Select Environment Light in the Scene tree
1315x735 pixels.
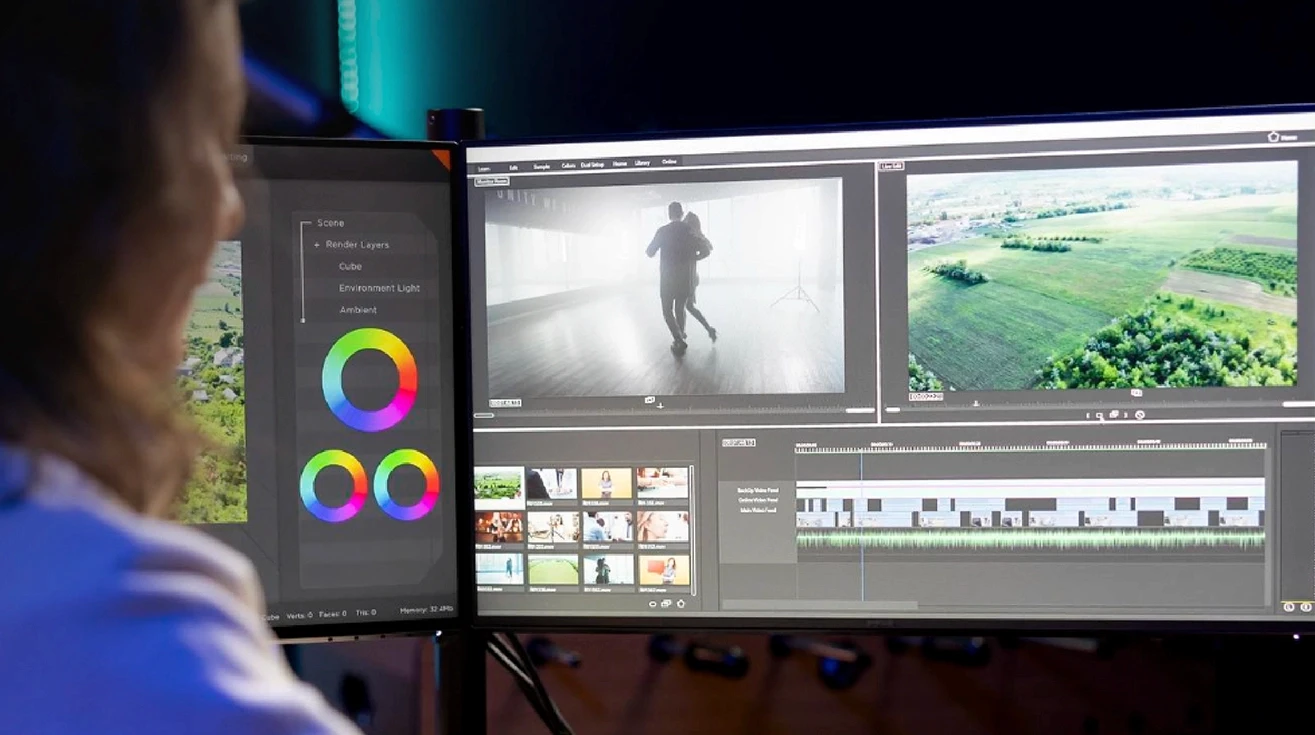379,288
